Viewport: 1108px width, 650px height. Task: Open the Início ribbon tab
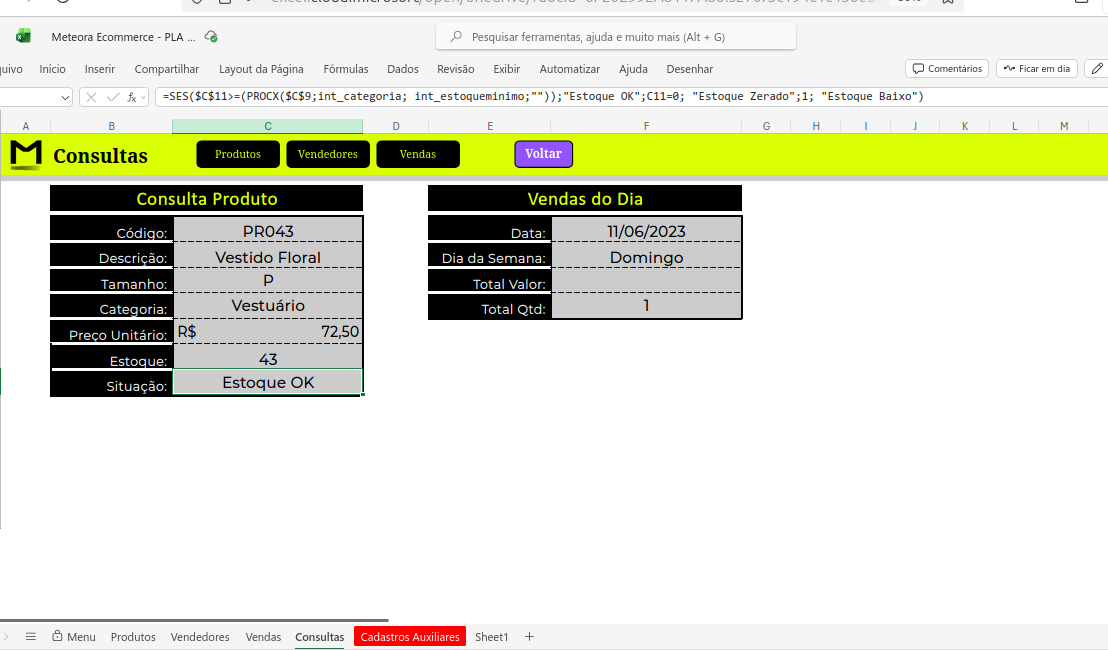(x=52, y=69)
